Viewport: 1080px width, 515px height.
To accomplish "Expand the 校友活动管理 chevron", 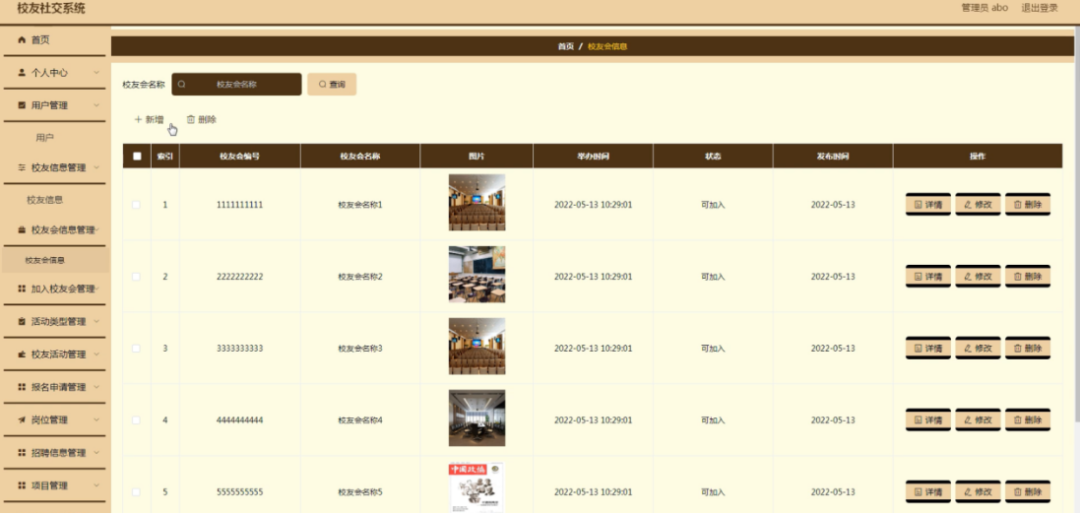I will click(x=96, y=355).
